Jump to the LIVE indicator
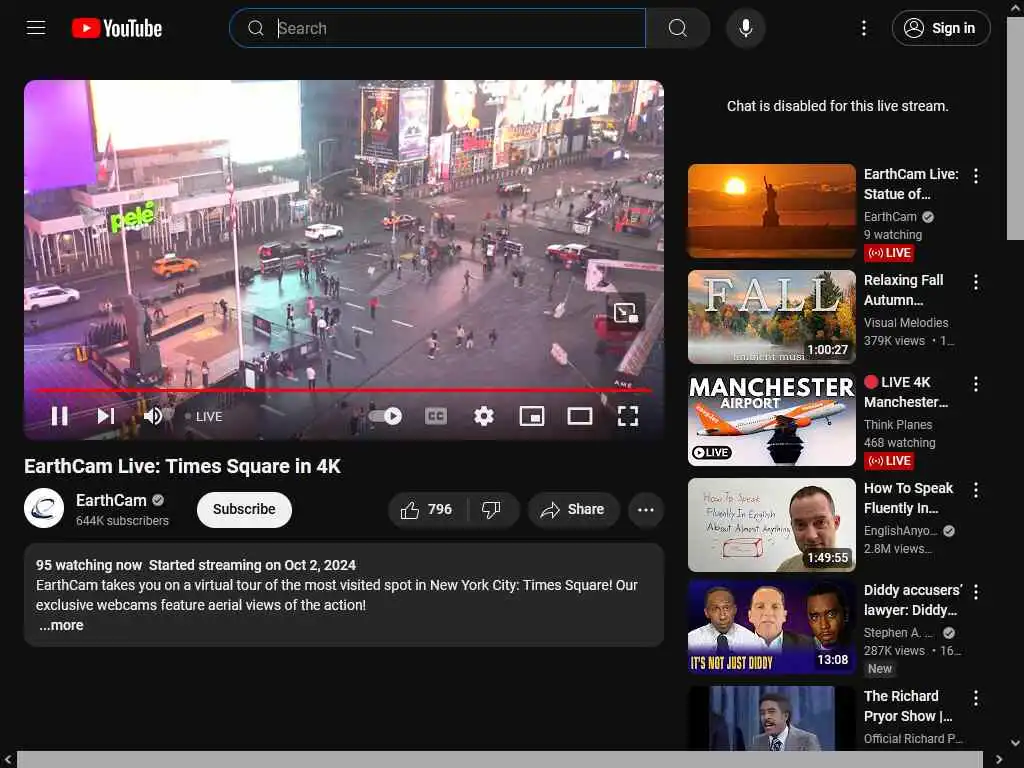The width and height of the screenshot is (1024, 768). (x=204, y=417)
